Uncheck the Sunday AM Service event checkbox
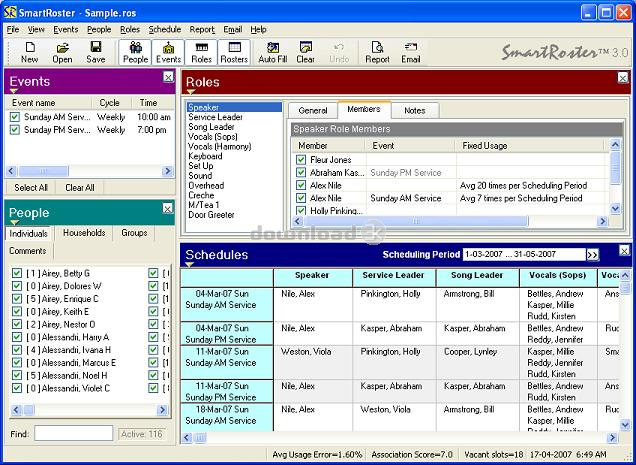 pyautogui.click(x=15, y=117)
